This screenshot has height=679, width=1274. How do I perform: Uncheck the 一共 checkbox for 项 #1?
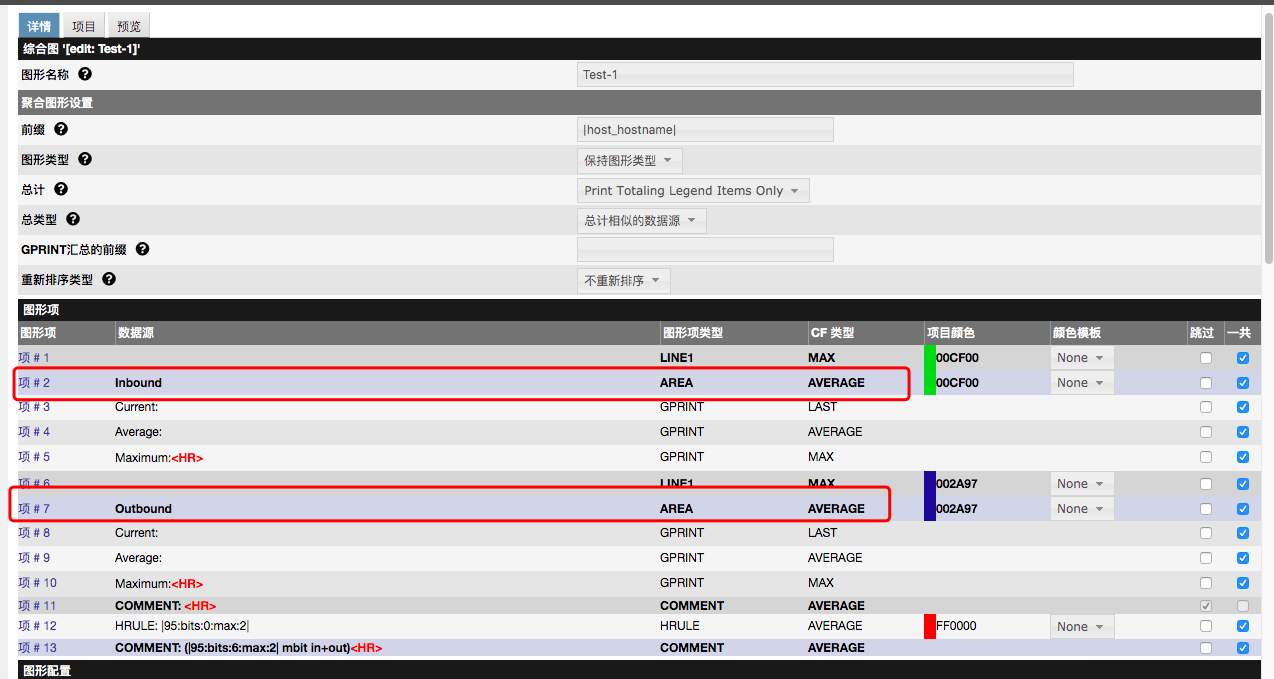click(x=1242, y=357)
